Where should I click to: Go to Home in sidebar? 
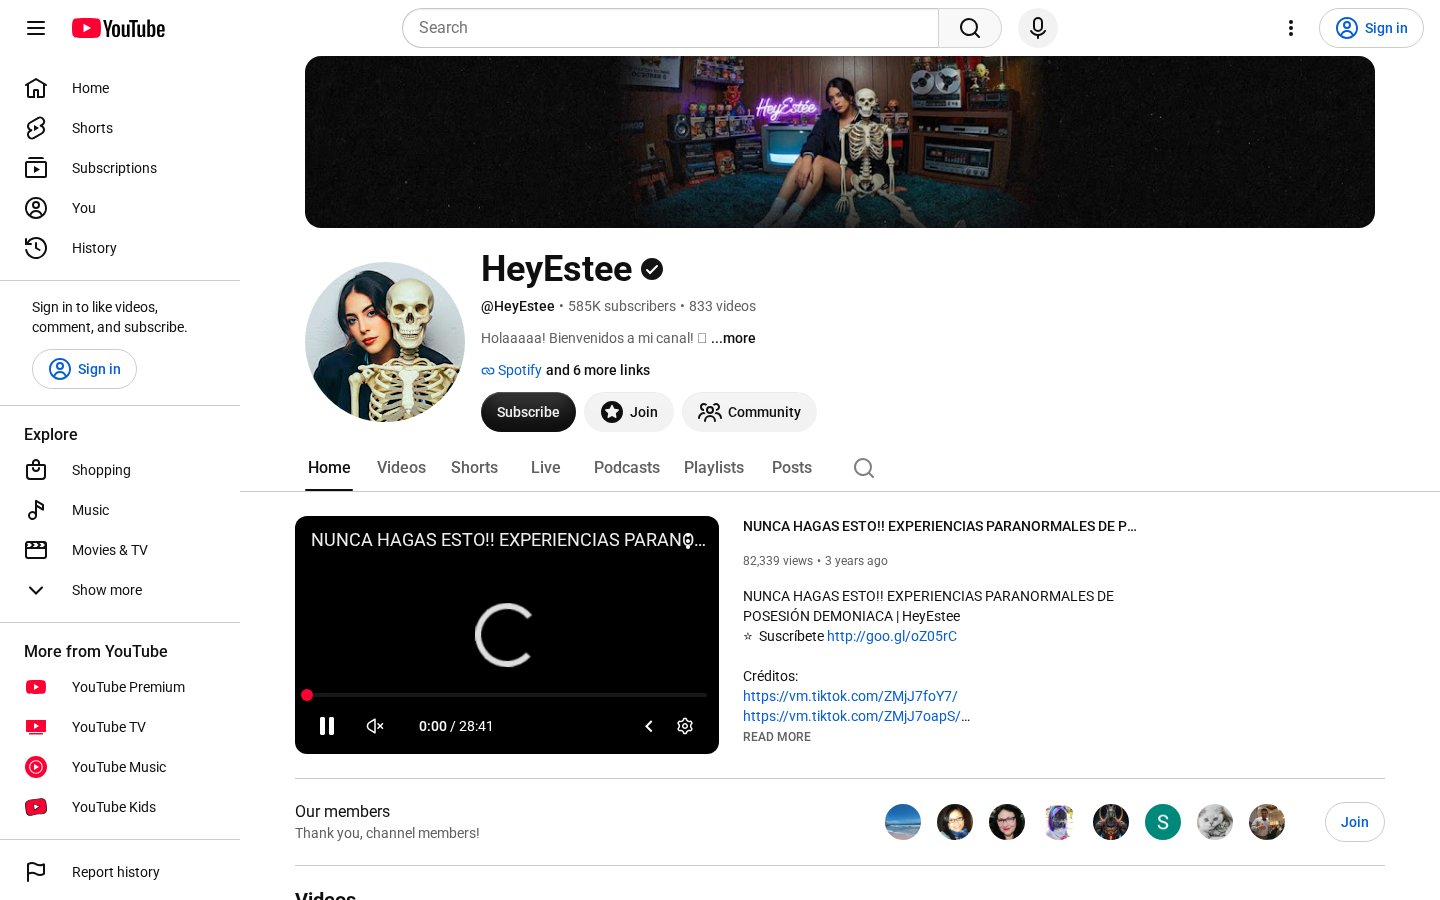point(120,88)
